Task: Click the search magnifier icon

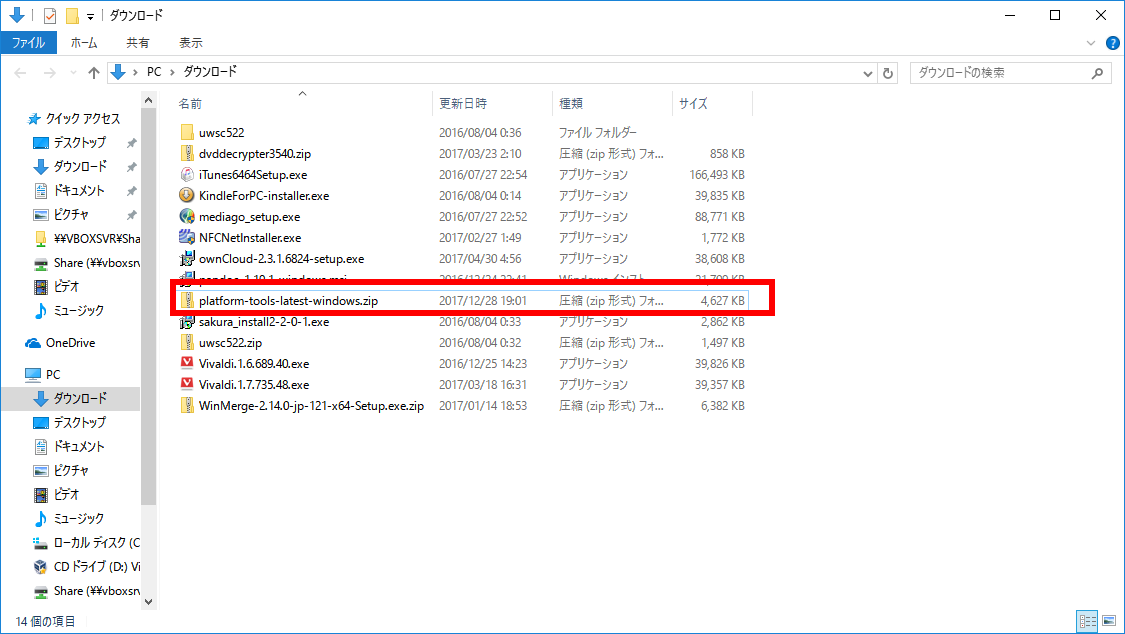Action: point(1097,72)
